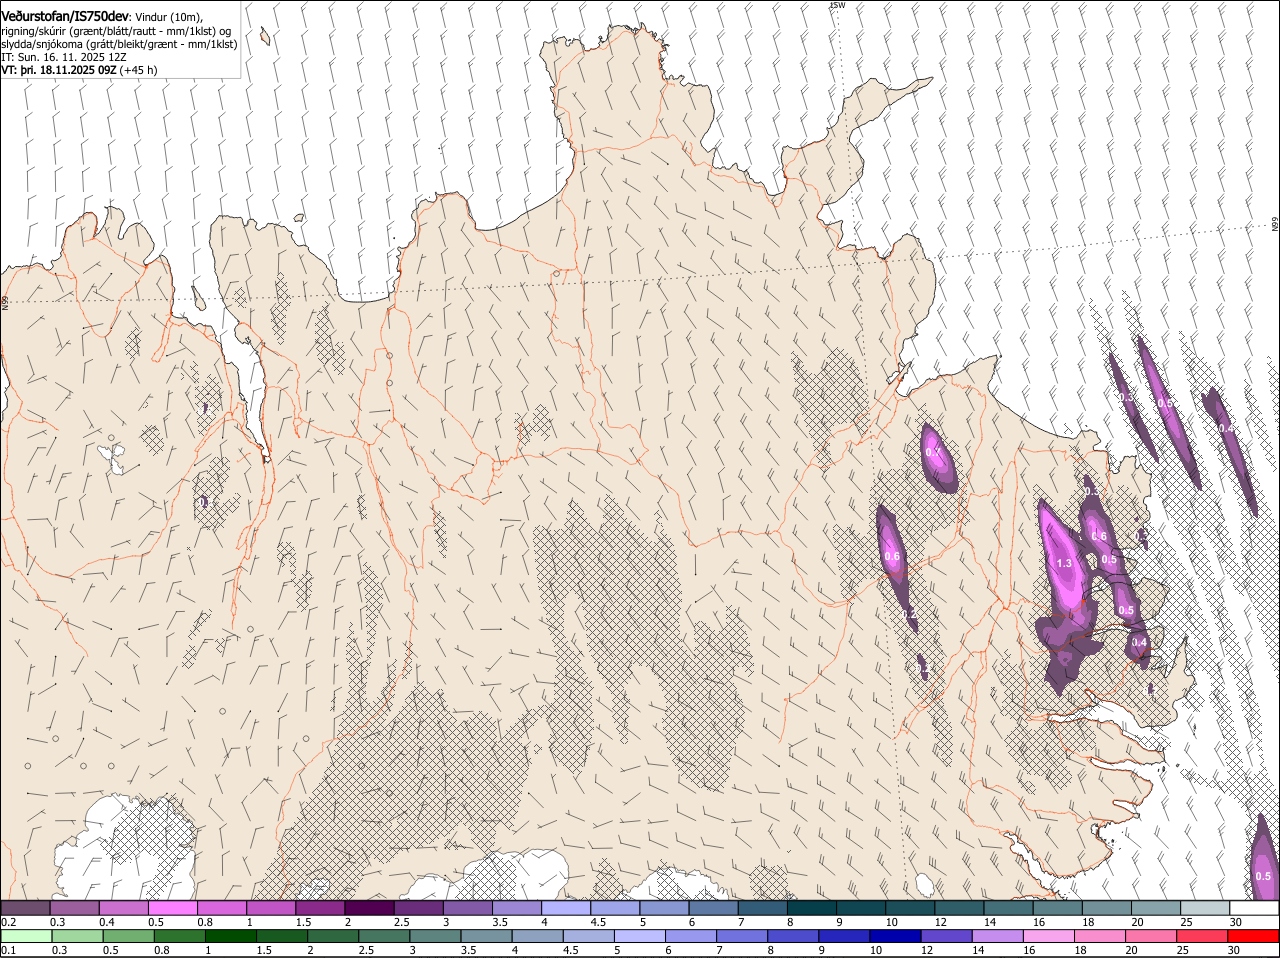Select top legend swatch between 12 and 14
Viewport: 1280px width, 958px height.
(957, 907)
